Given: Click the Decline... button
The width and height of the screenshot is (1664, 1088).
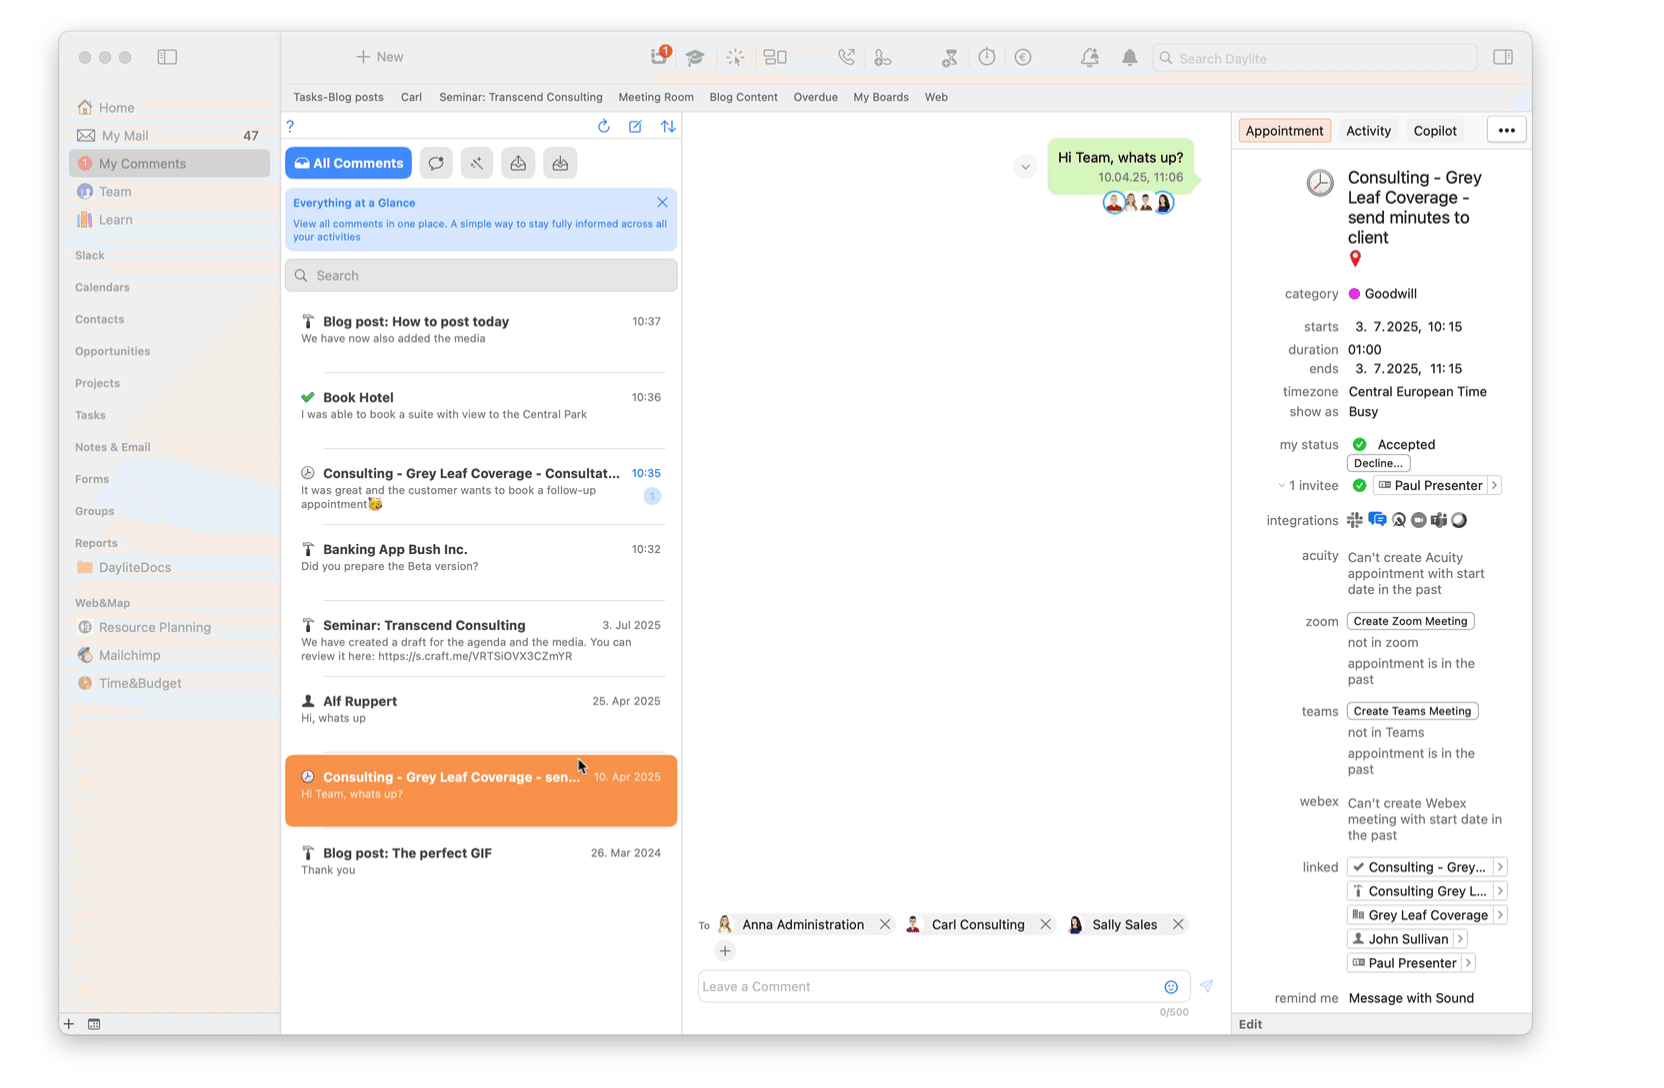Looking at the screenshot, I should (x=1378, y=463).
